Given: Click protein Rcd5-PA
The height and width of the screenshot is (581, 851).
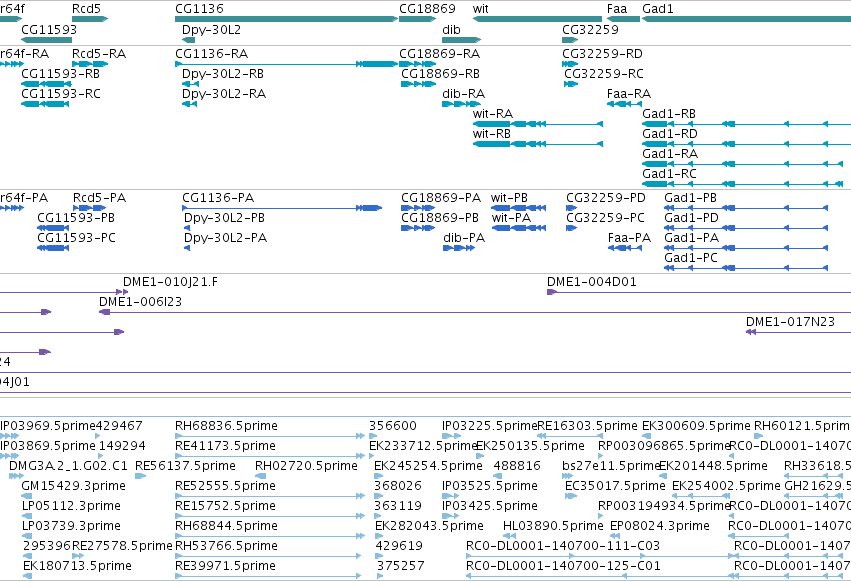Looking at the screenshot, I should pos(90,208).
